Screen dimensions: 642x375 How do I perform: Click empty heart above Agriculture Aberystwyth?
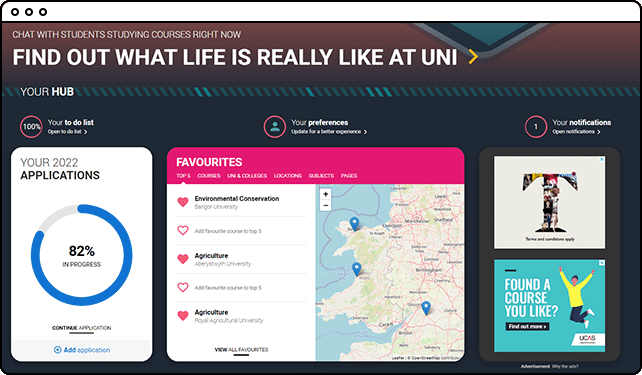(183, 230)
